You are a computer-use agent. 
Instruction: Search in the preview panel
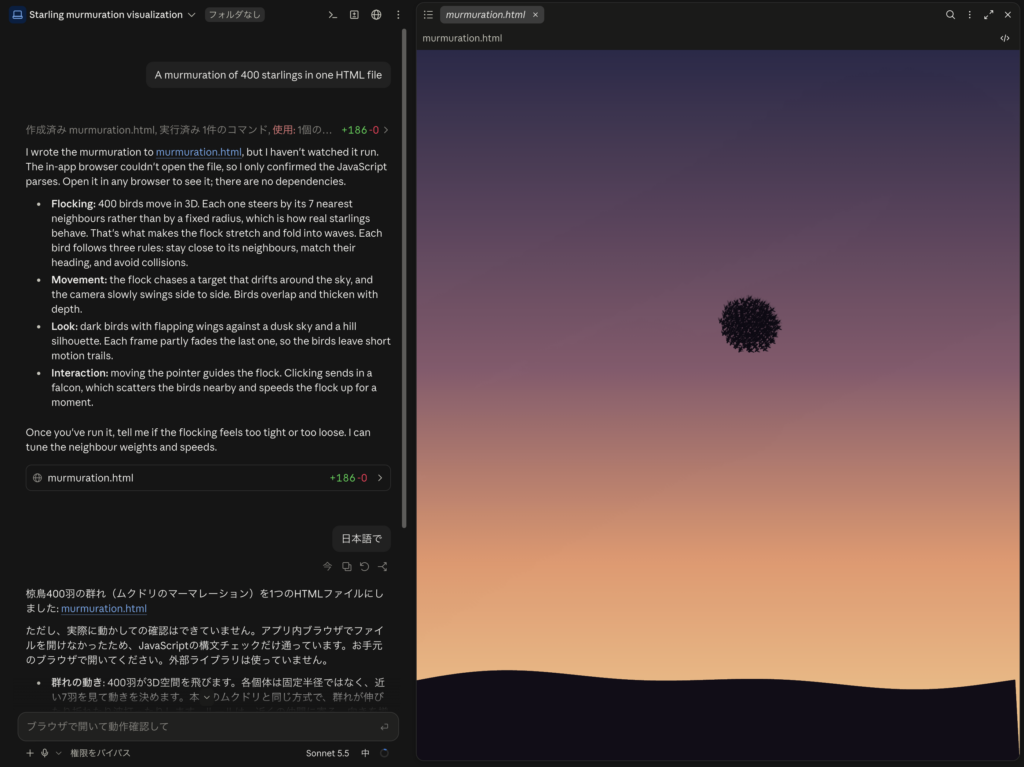click(x=950, y=14)
